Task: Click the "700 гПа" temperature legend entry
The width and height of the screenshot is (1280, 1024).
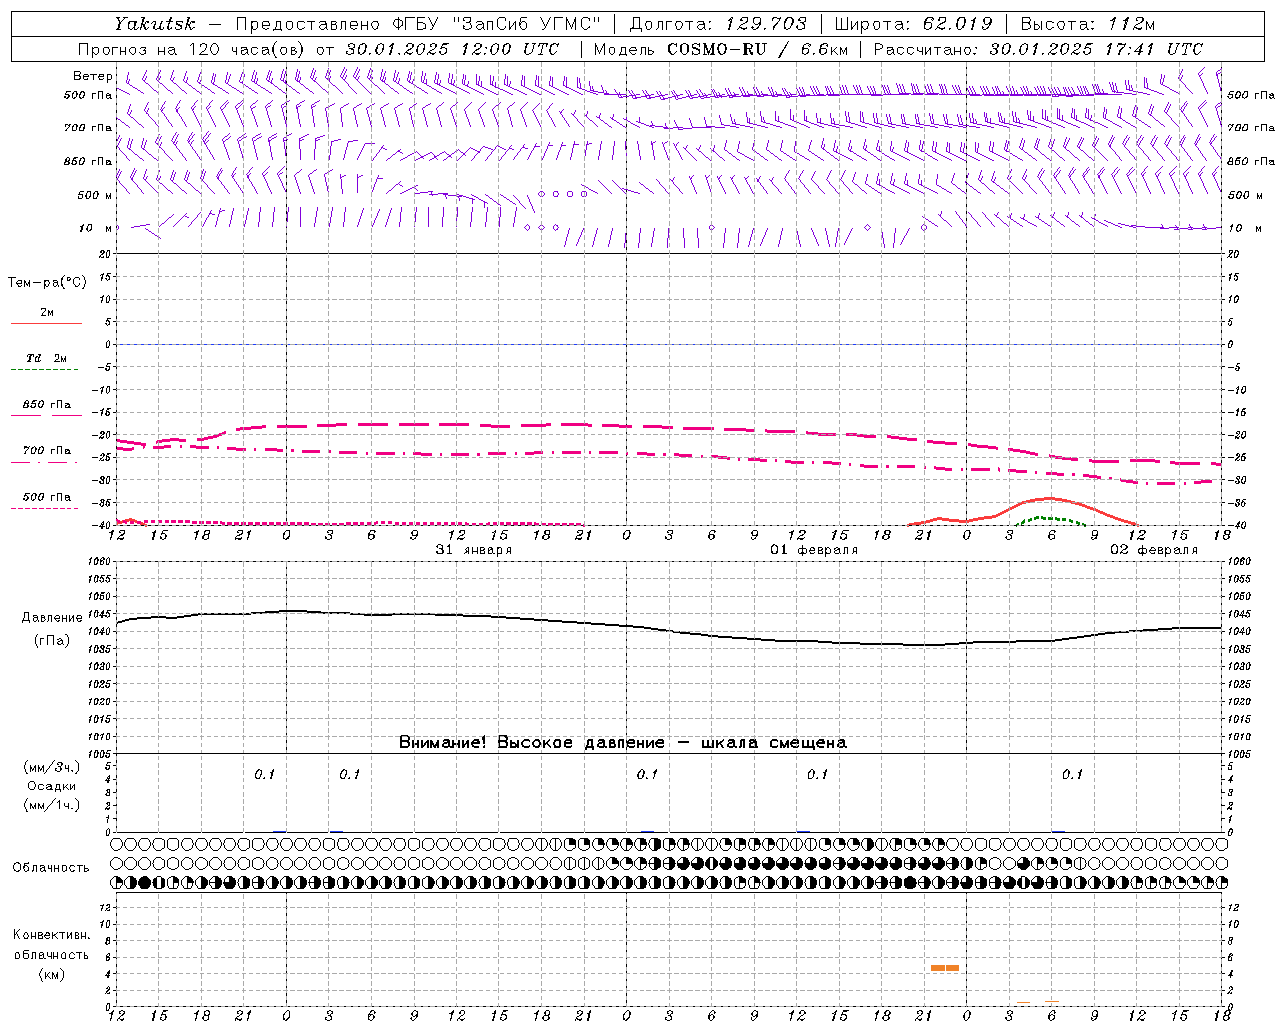Action: [46, 451]
